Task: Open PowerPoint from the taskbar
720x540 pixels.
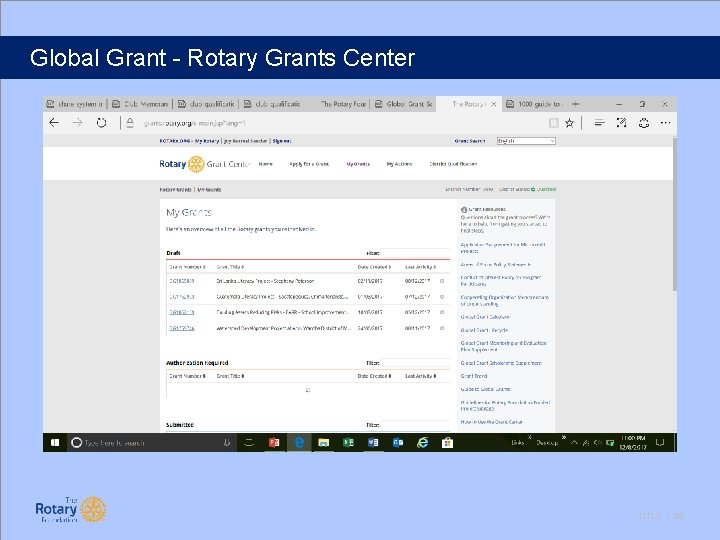Action: pos(274,443)
